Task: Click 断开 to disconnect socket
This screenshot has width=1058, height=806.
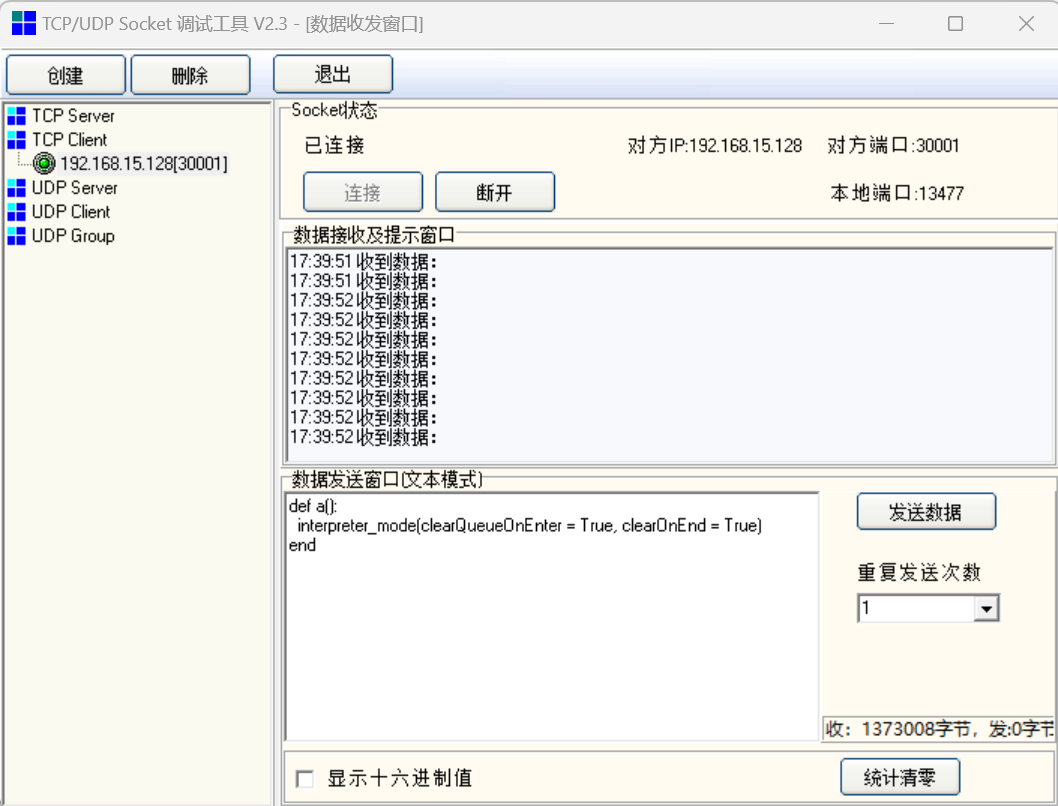Action: 495,193
